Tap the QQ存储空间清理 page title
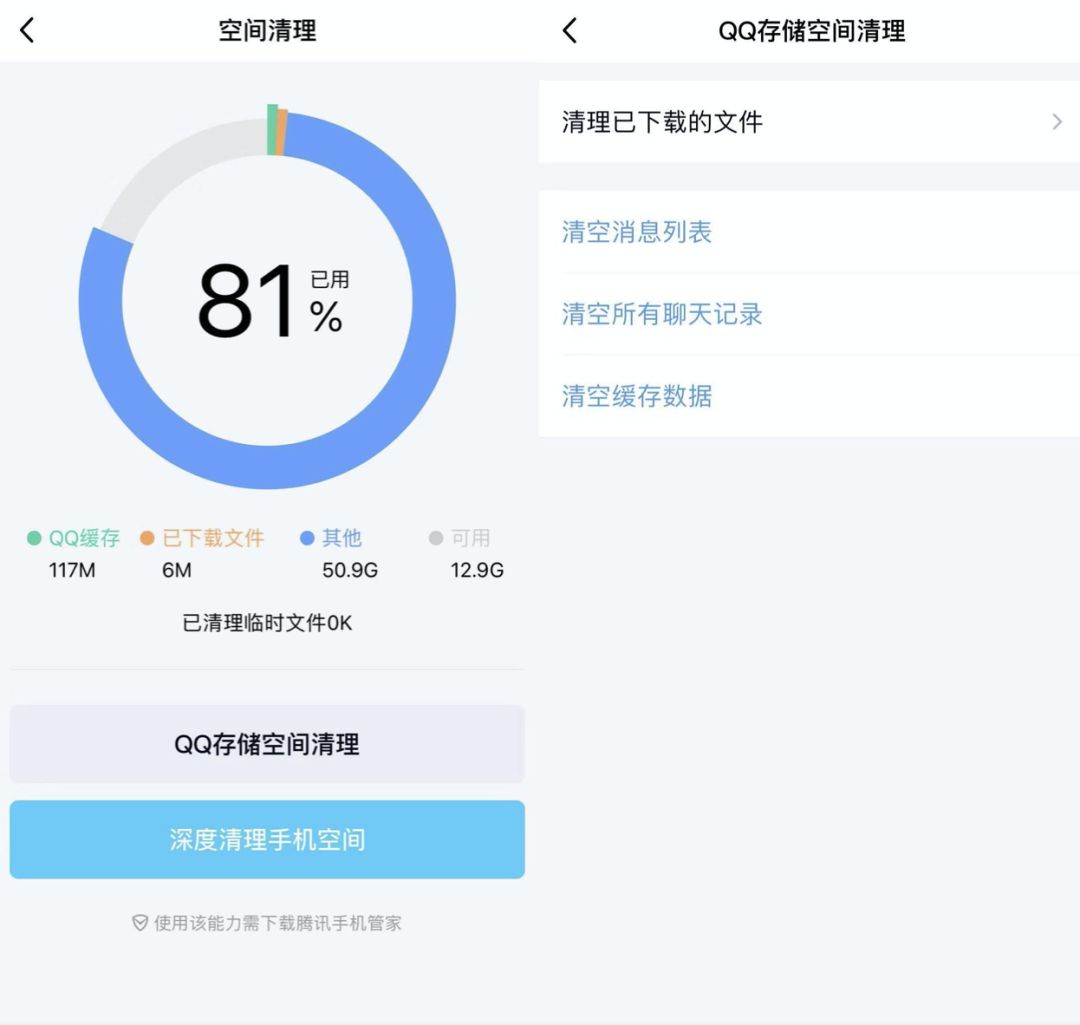The width and height of the screenshot is (1080, 1025). [x=811, y=30]
